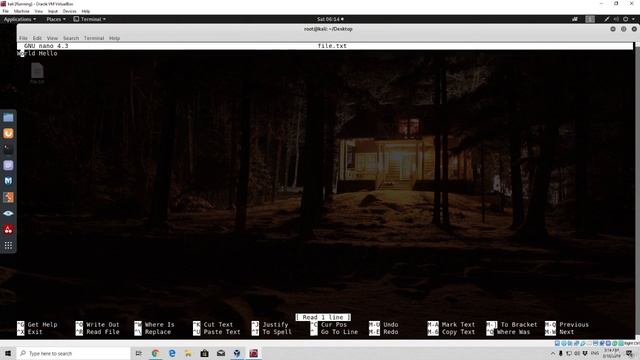Click the 'Write Out' shortcut label
640x360 pixels.
(103, 325)
